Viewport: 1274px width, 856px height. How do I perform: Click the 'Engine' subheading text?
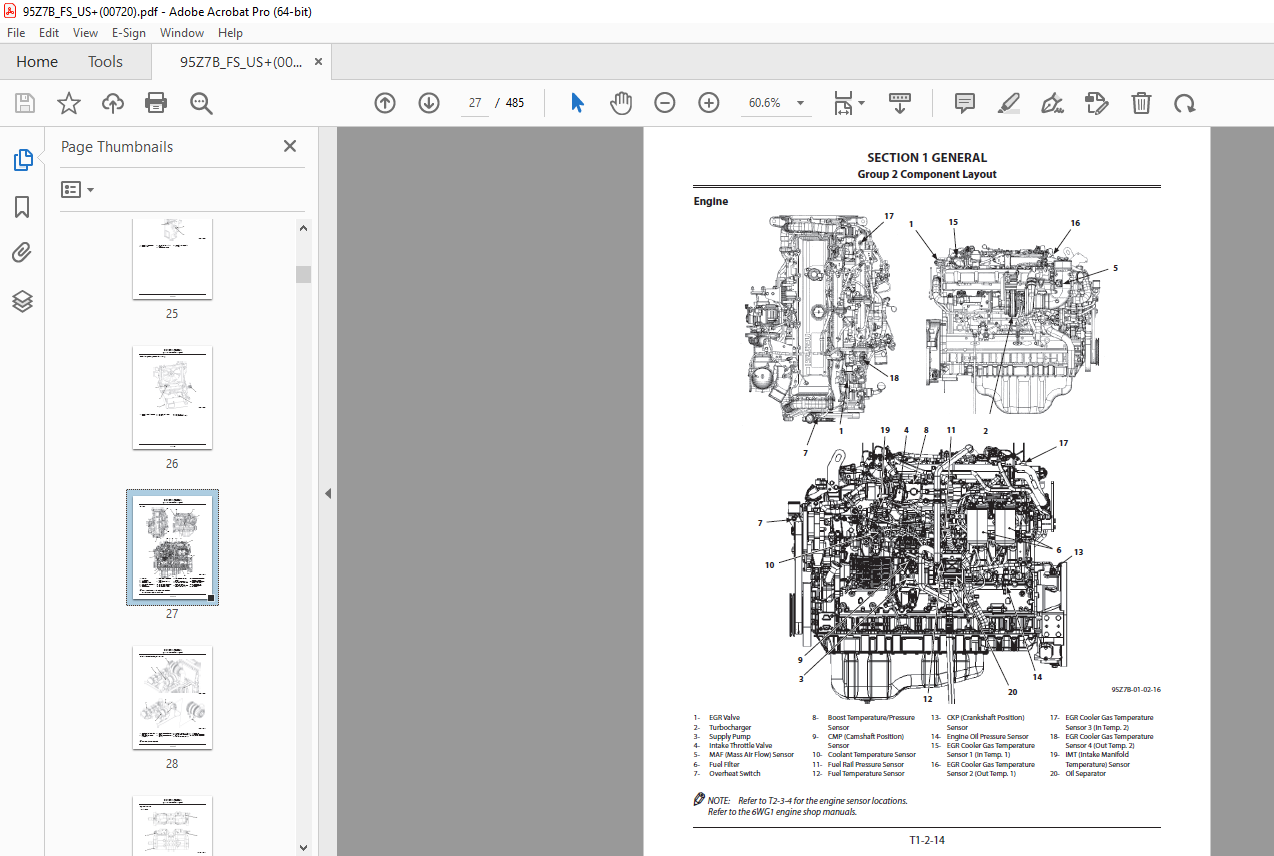point(711,201)
